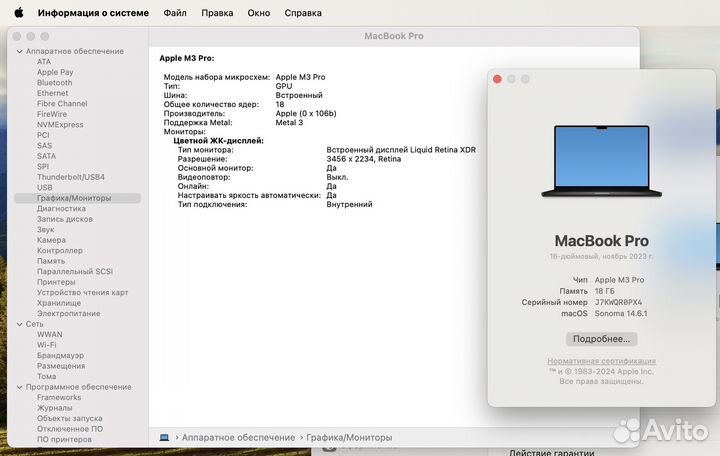This screenshot has width=720, height=456.
Task: Select Bluetooth in the sidebar
Action: 55,83
